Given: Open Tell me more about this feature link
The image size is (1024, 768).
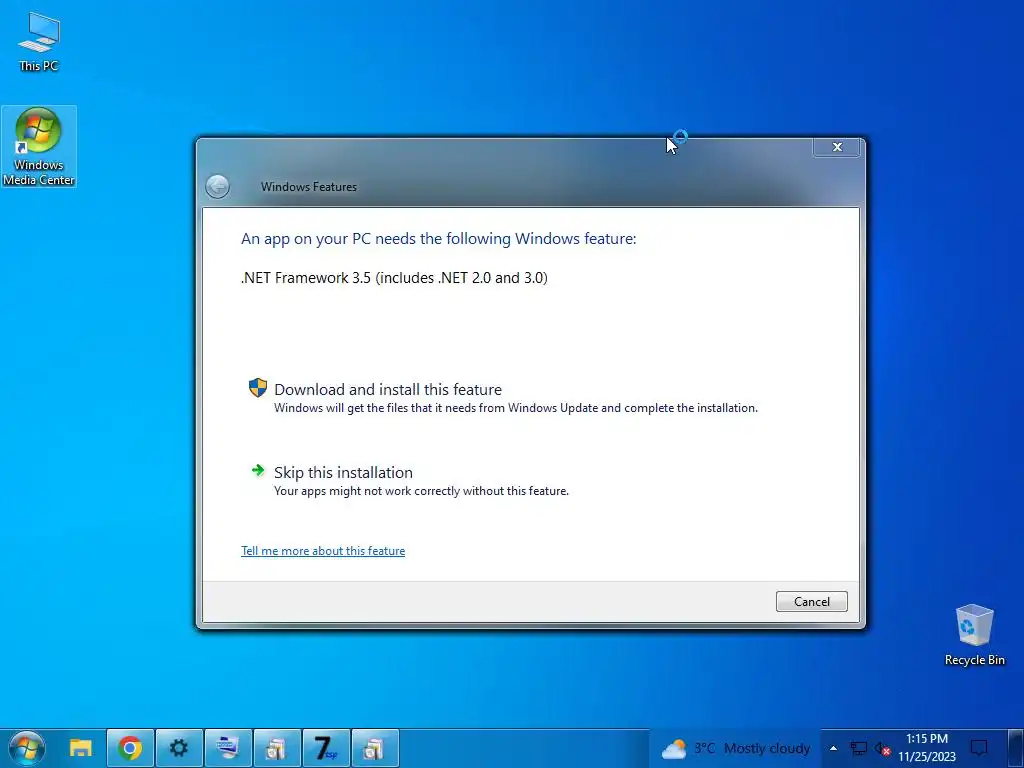Looking at the screenshot, I should [323, 551].
